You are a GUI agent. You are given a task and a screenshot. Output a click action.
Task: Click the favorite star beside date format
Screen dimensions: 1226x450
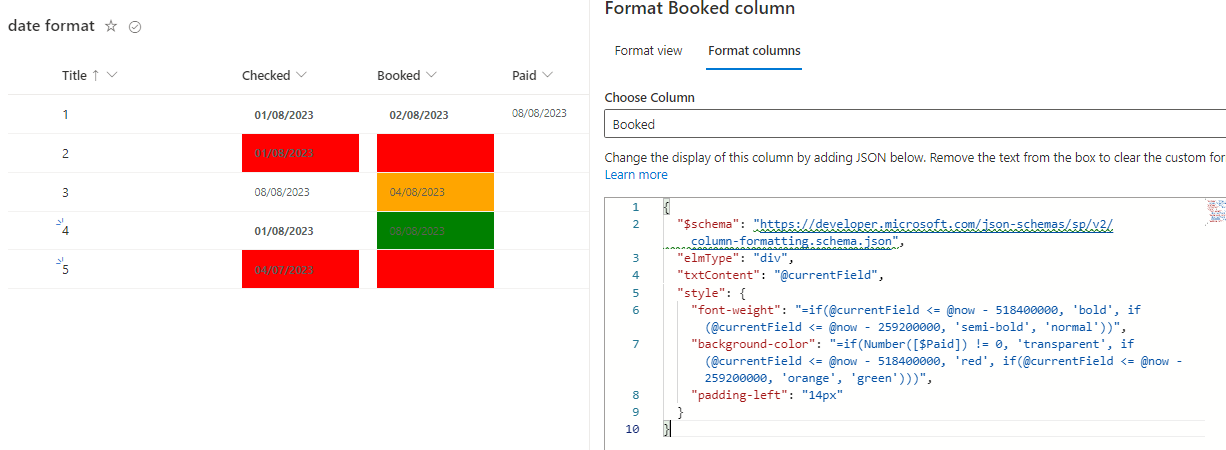pyautogui.click(x=111, y=27)
